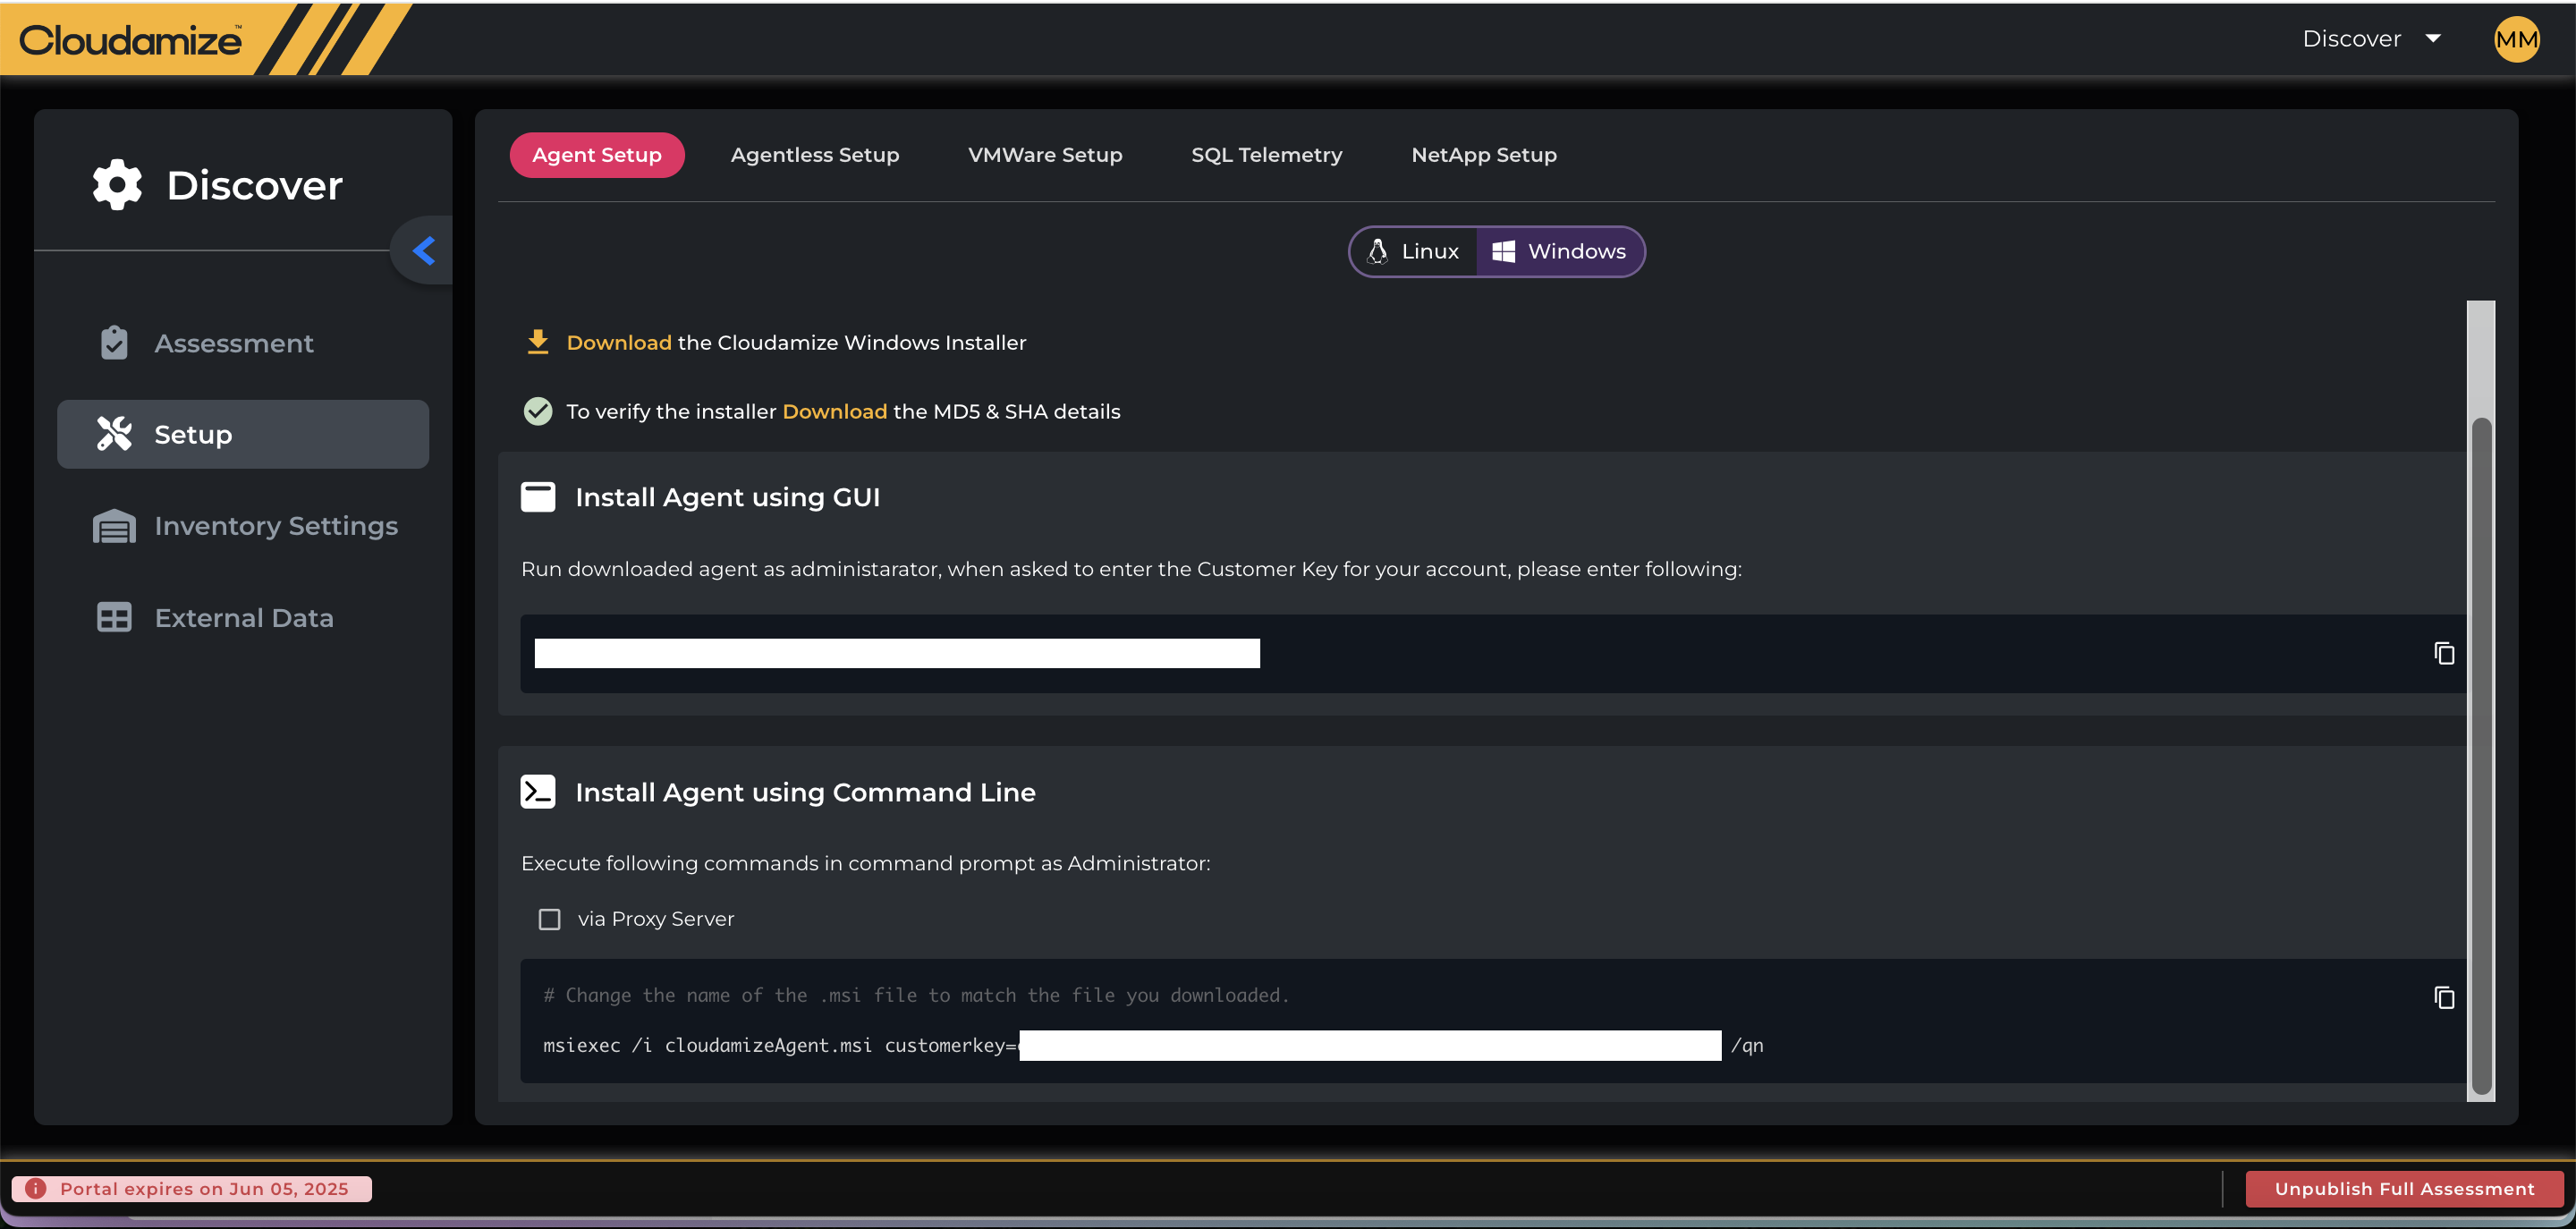The width and height of the screenshot is (2576, 1229).
Task: Open the Discover dropdown in the header
Action: point(2371,39)
